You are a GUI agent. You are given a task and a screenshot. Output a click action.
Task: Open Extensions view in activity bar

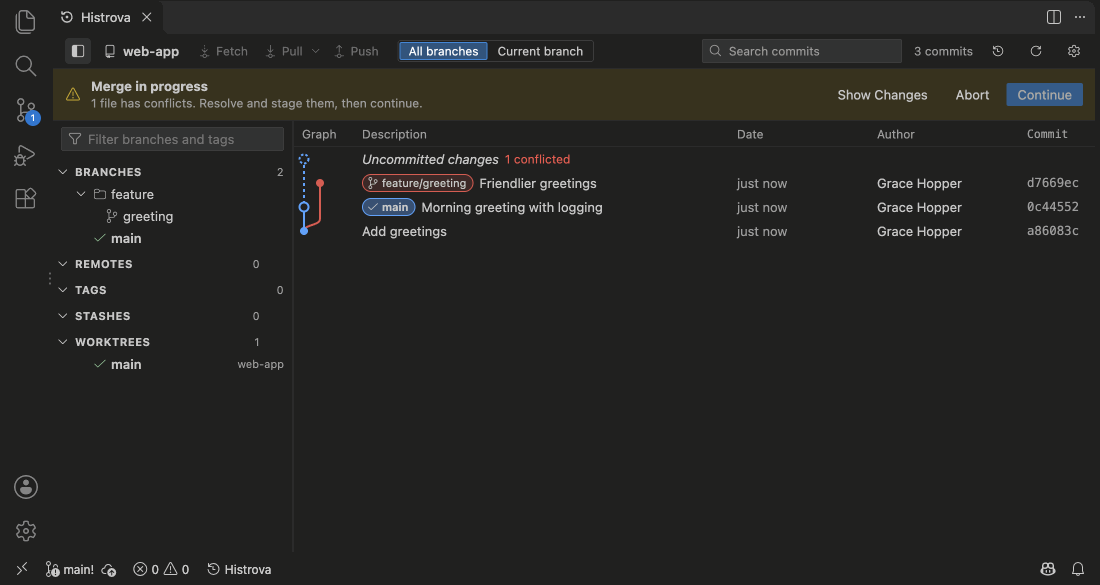pos(25,199)
